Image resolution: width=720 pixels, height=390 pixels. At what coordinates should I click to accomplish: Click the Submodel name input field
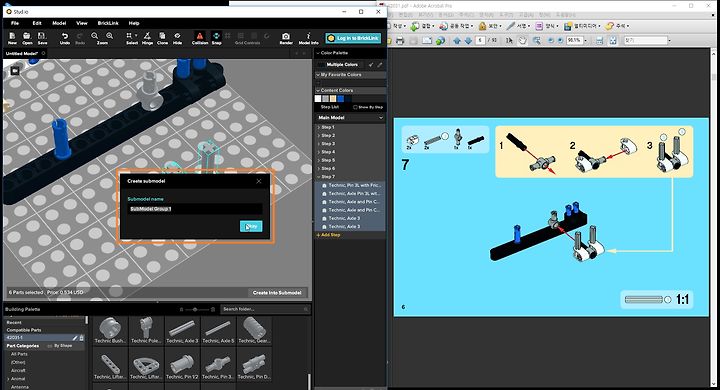click(196, 209)
